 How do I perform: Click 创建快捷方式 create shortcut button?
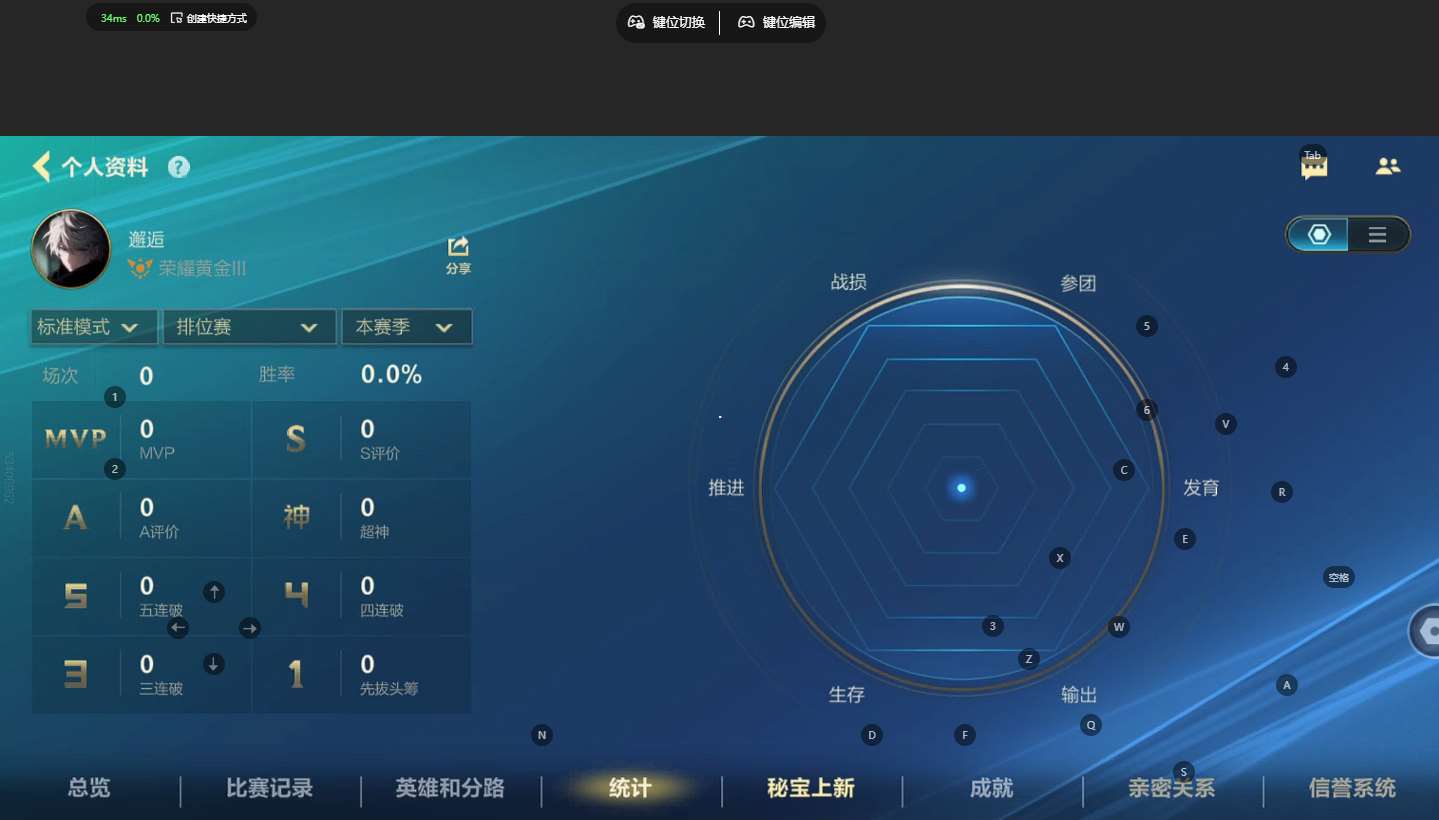(x=209, y=18)
